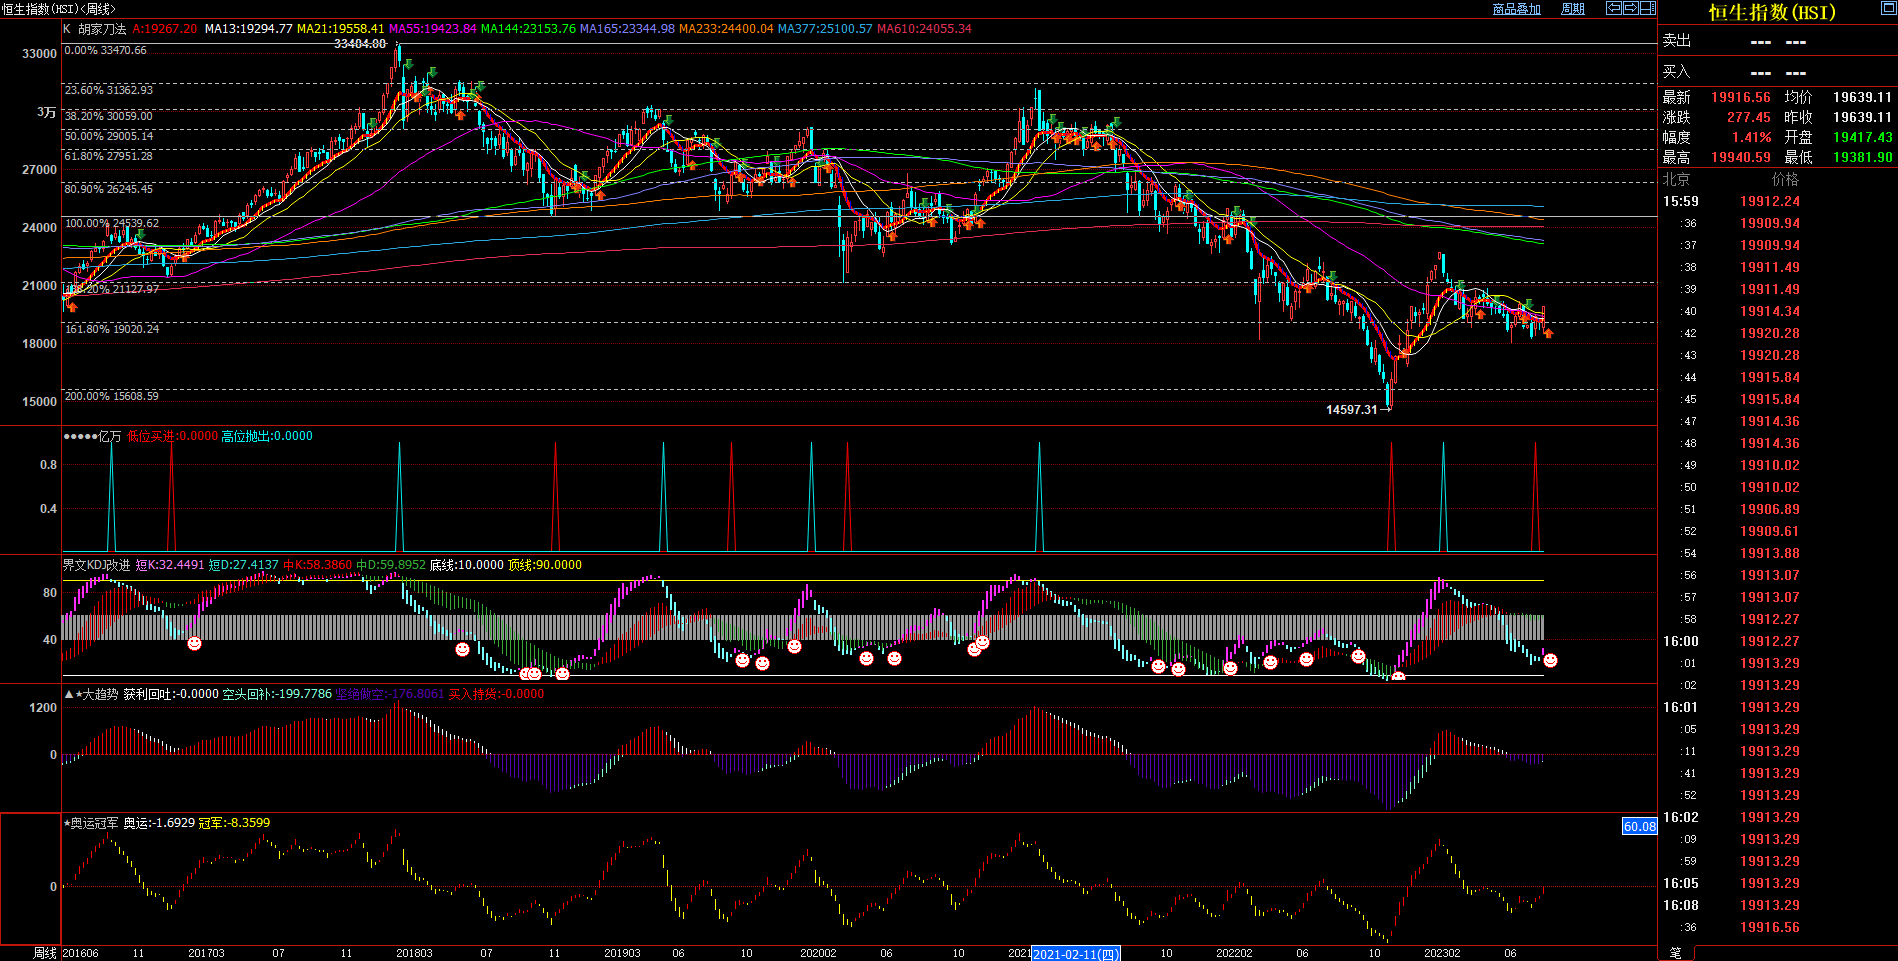Click the ★大趋势 indicator title
This screenshot has height=961, width=1898.
point(96,694)
